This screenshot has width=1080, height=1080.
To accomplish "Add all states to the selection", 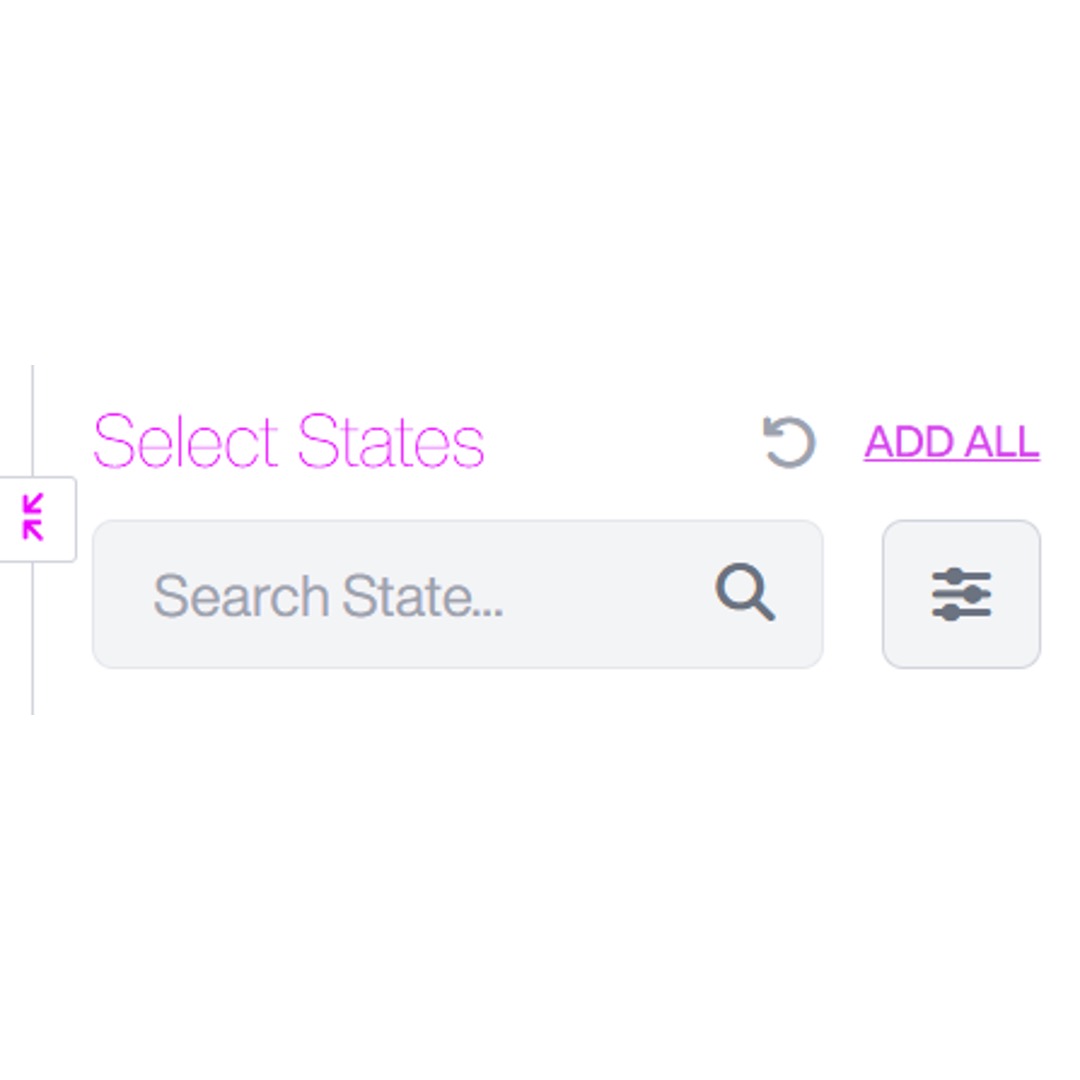I will pyautogui.click(x=951, y=442).
